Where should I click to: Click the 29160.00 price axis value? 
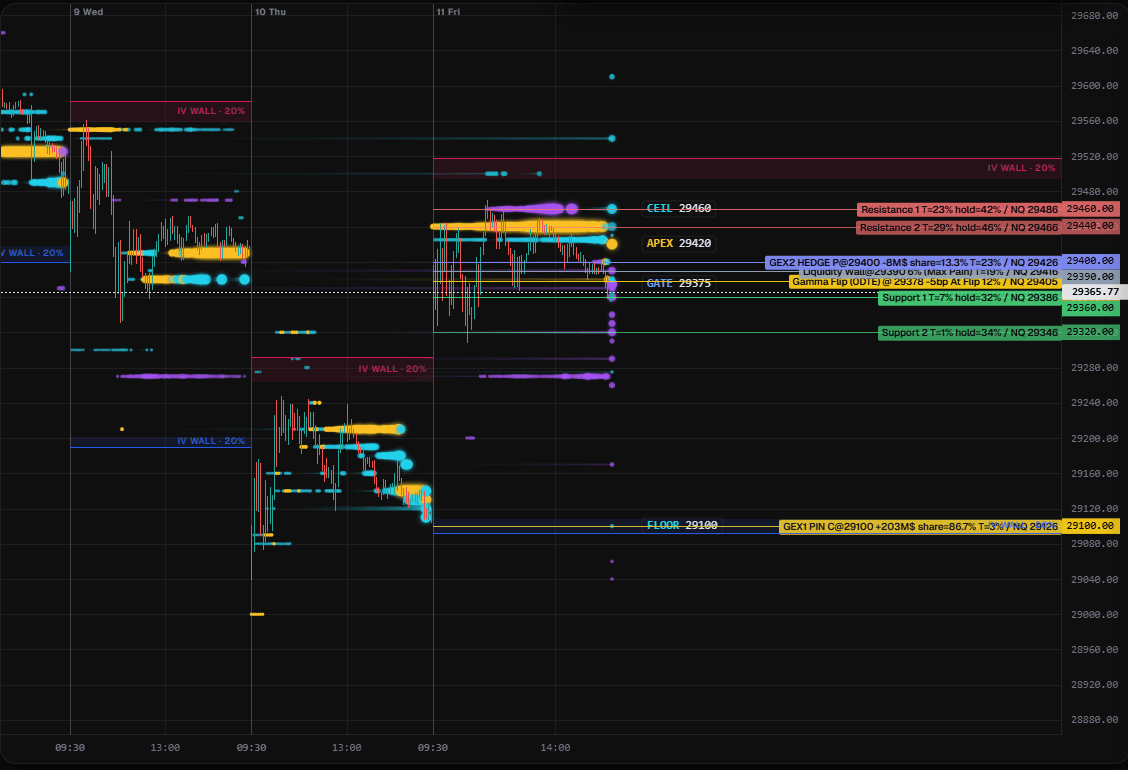pyautogui.click(x=1094, y=474)
